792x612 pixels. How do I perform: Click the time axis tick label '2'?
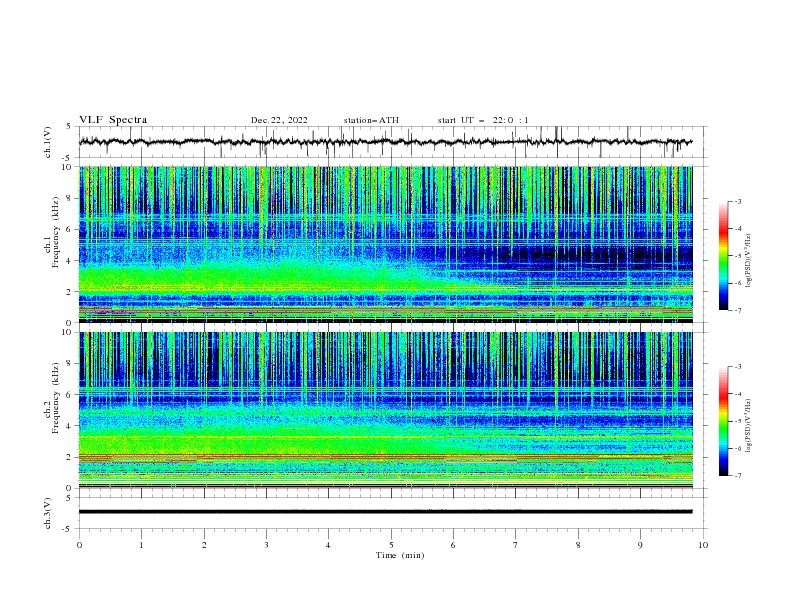(204, 545)
